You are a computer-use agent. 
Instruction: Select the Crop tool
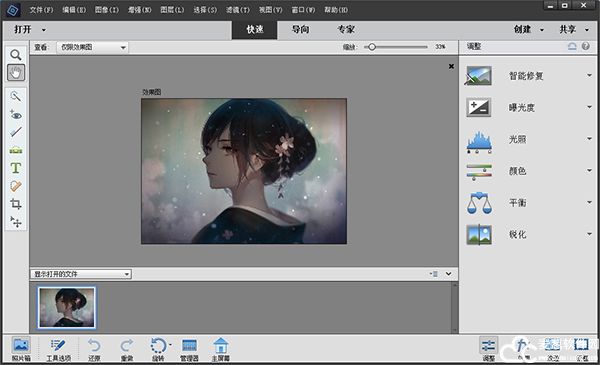pos(16,204)
